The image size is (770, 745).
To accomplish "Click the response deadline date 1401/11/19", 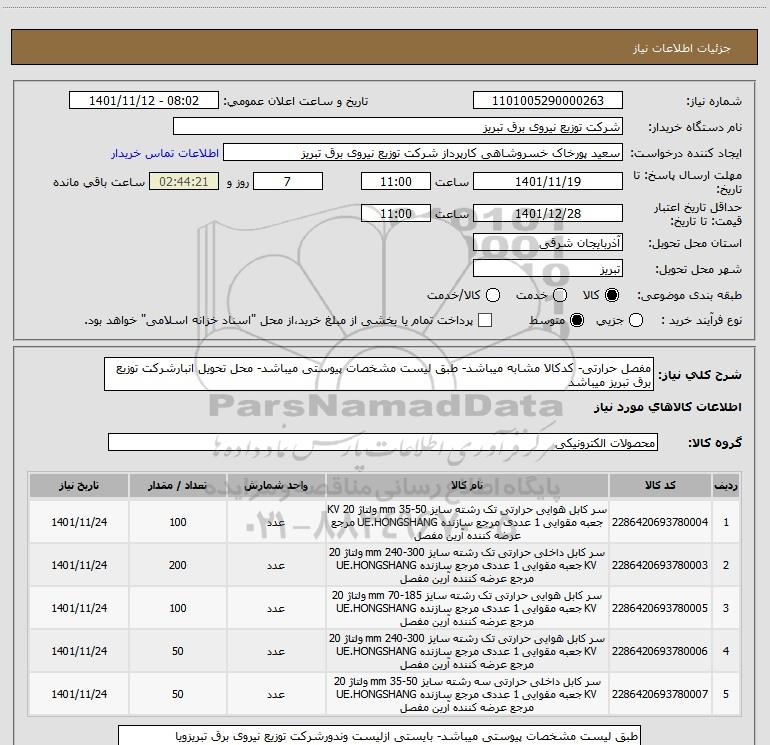I will pos(548,181).
